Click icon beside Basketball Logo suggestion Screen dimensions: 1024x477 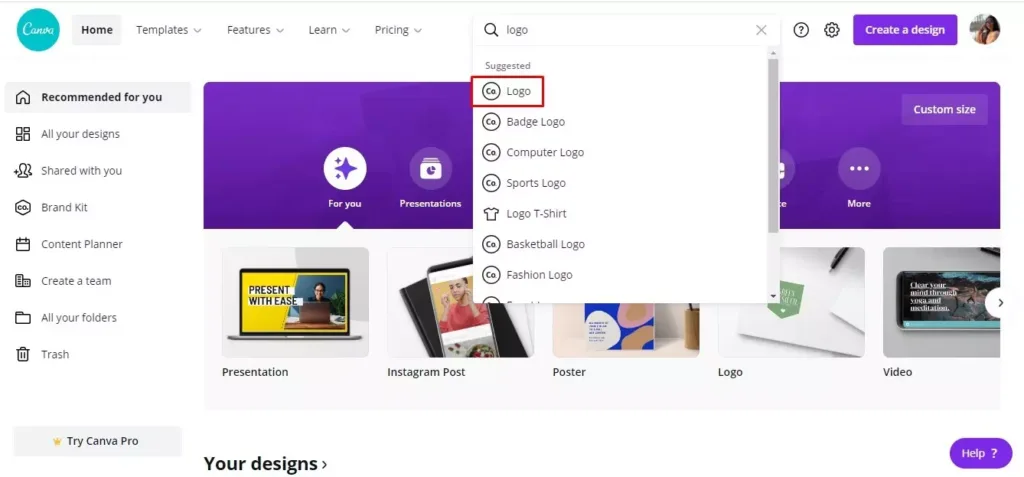[491, 244]
